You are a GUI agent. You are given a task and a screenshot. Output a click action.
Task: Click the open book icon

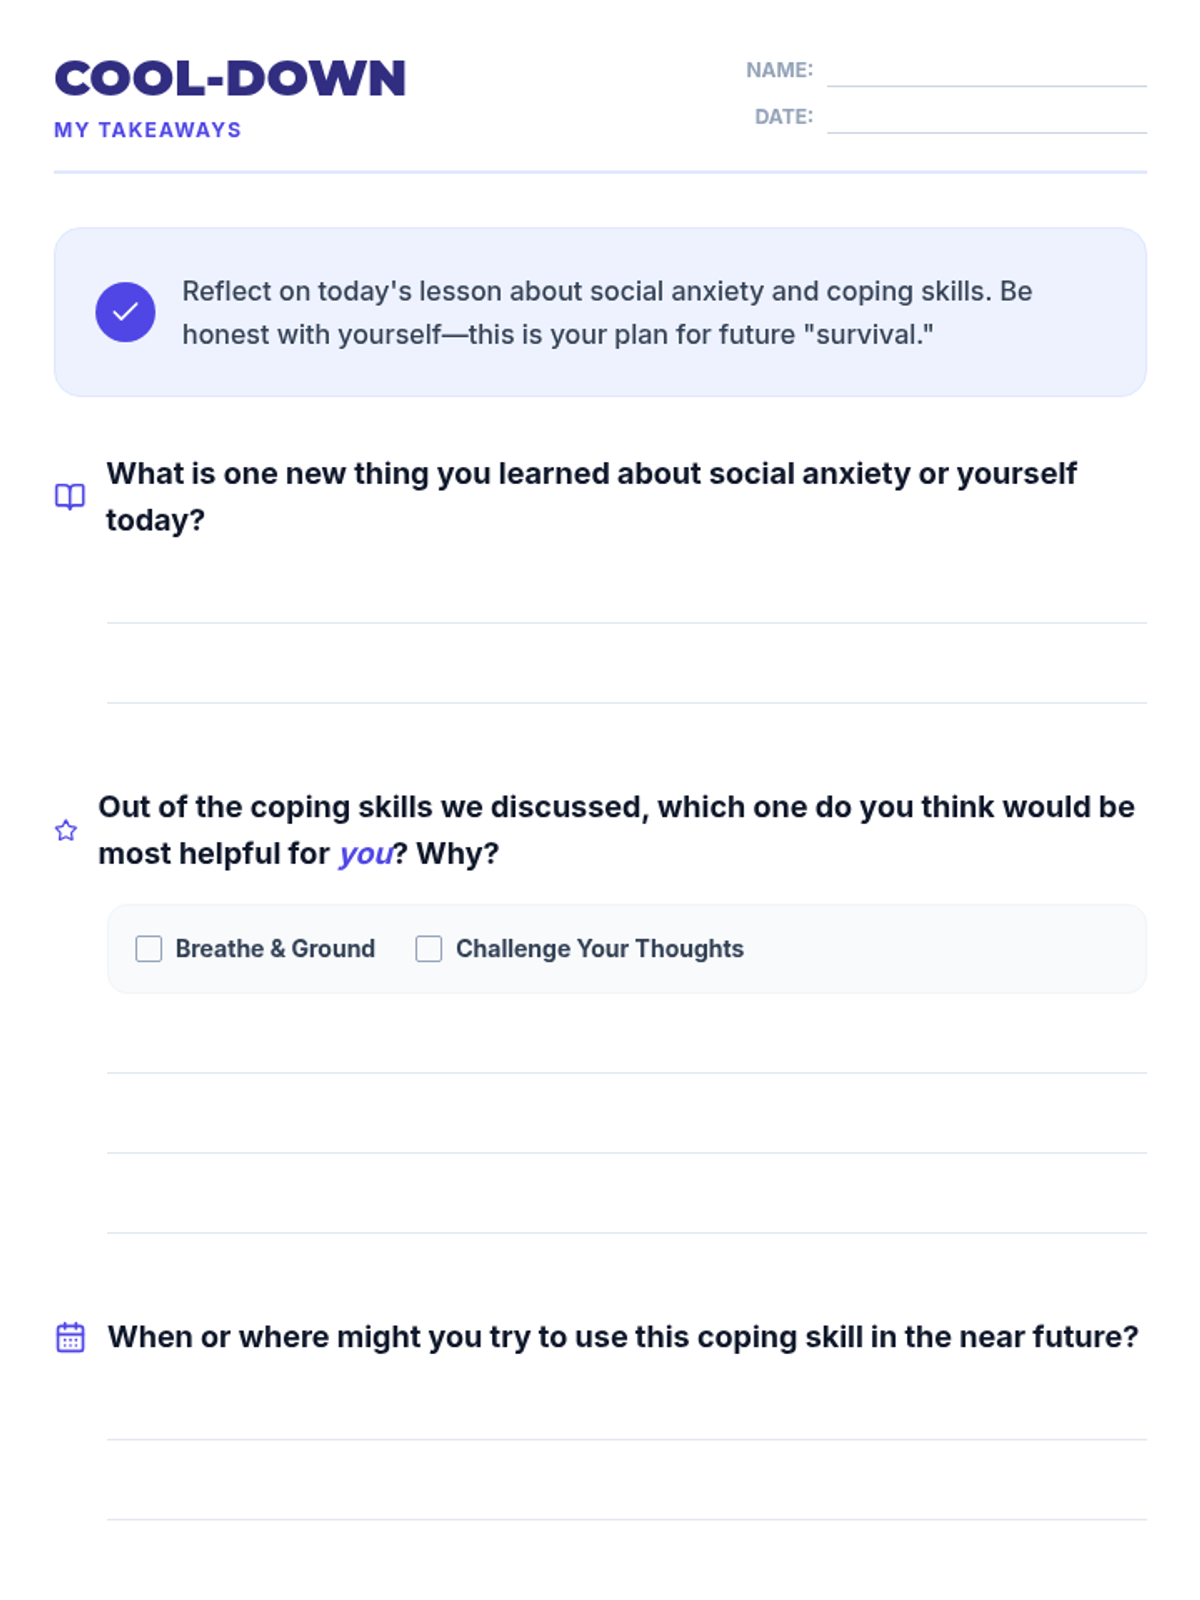pyautogui.click(x=70, y=496)
